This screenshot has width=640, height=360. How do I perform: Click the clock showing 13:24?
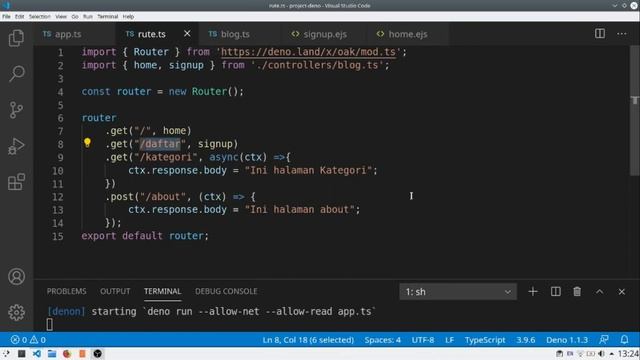[628, 353]
